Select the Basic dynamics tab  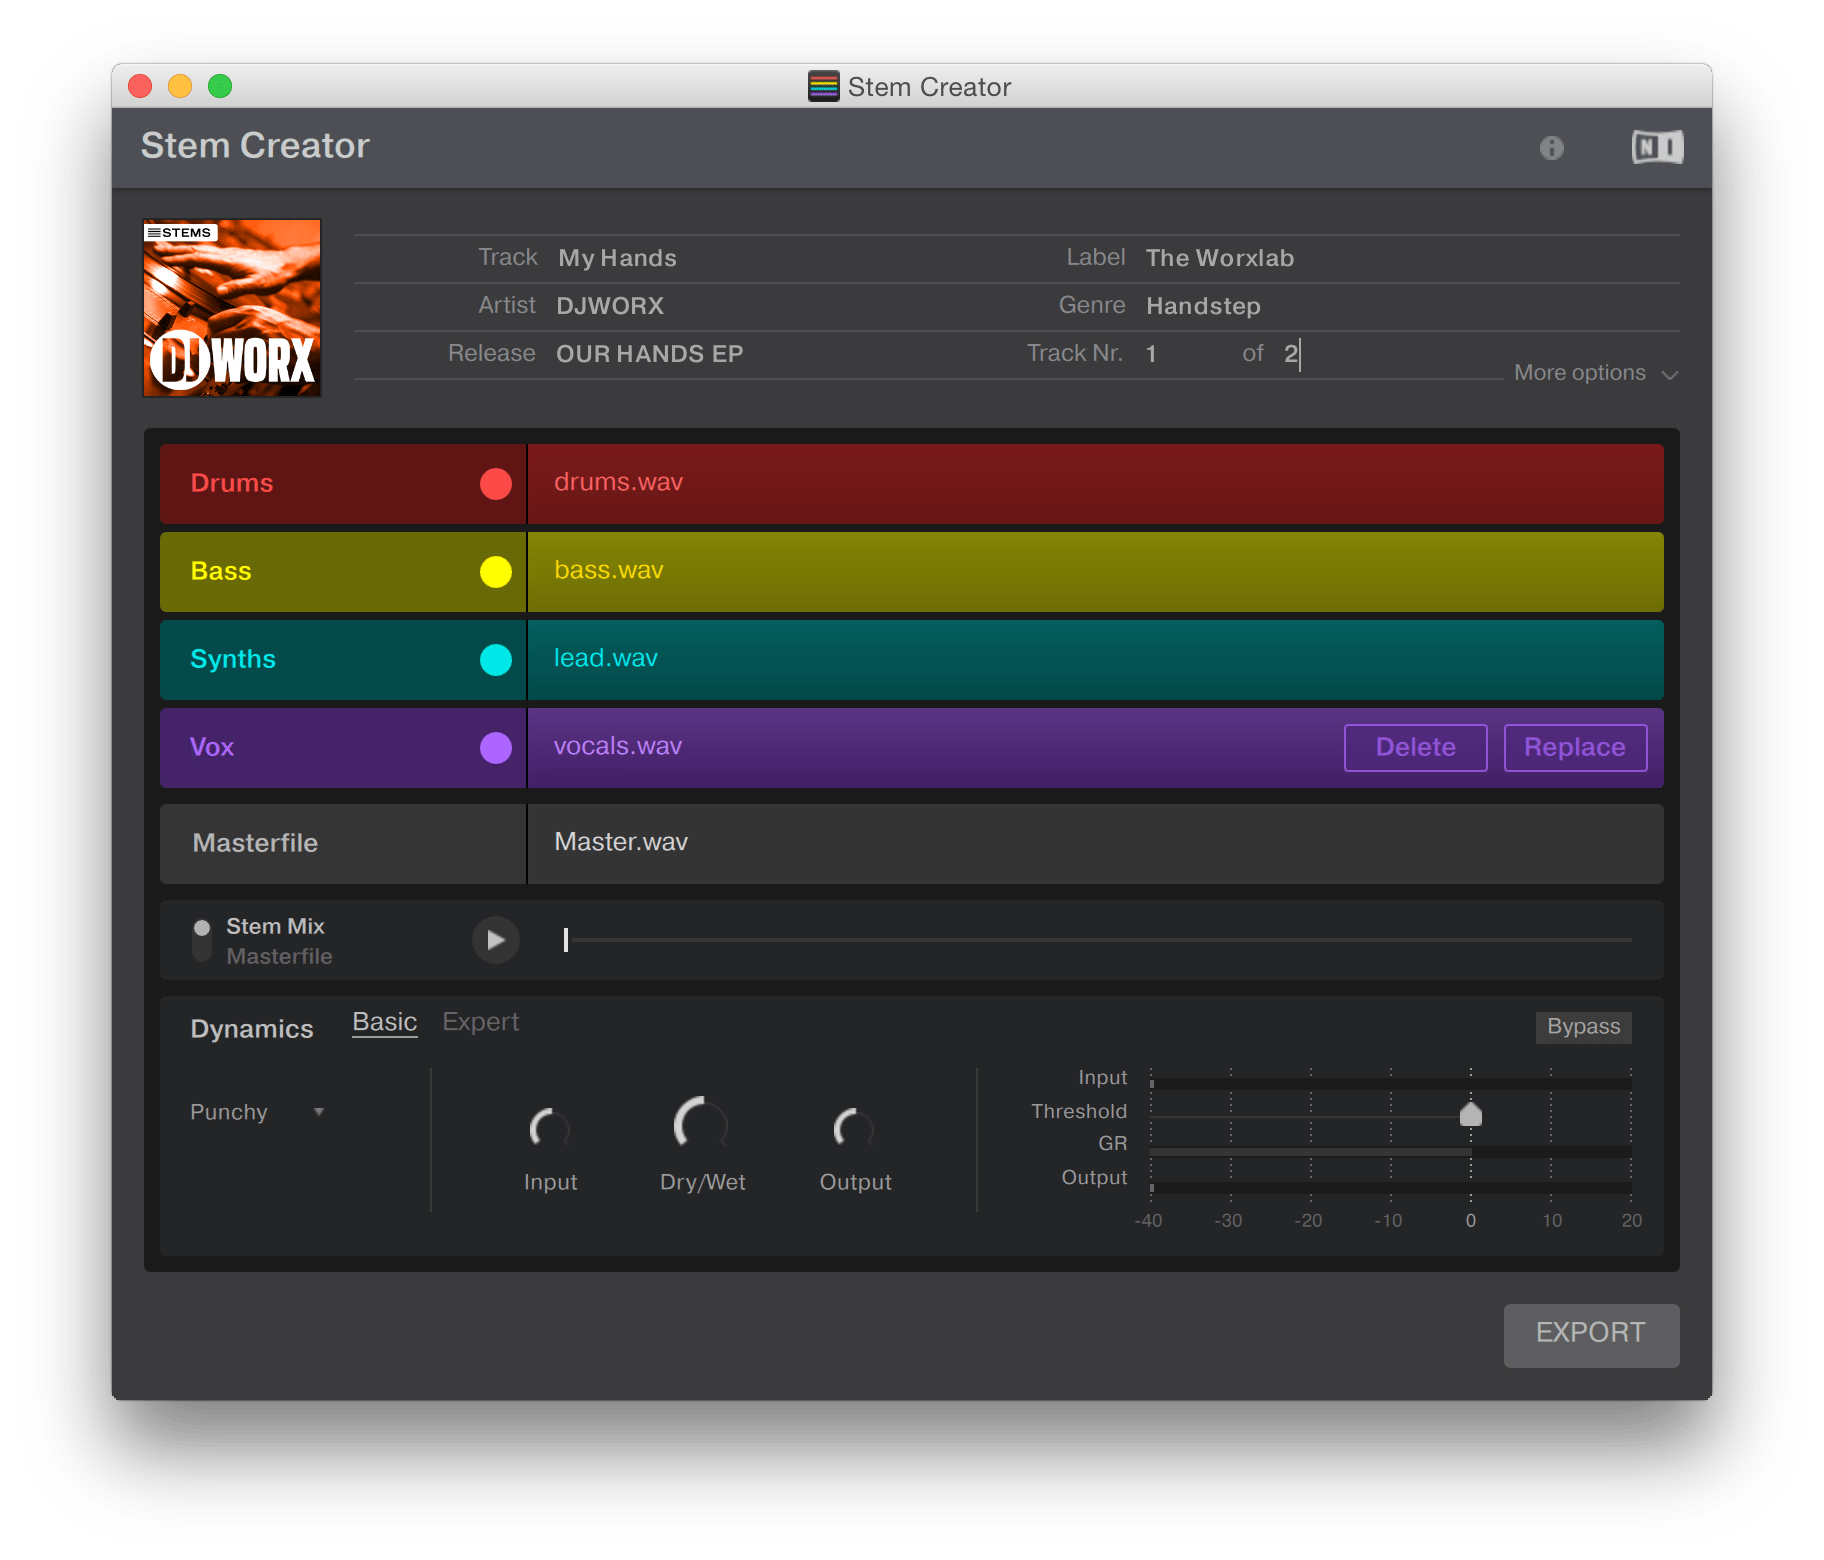(384, 1021)
